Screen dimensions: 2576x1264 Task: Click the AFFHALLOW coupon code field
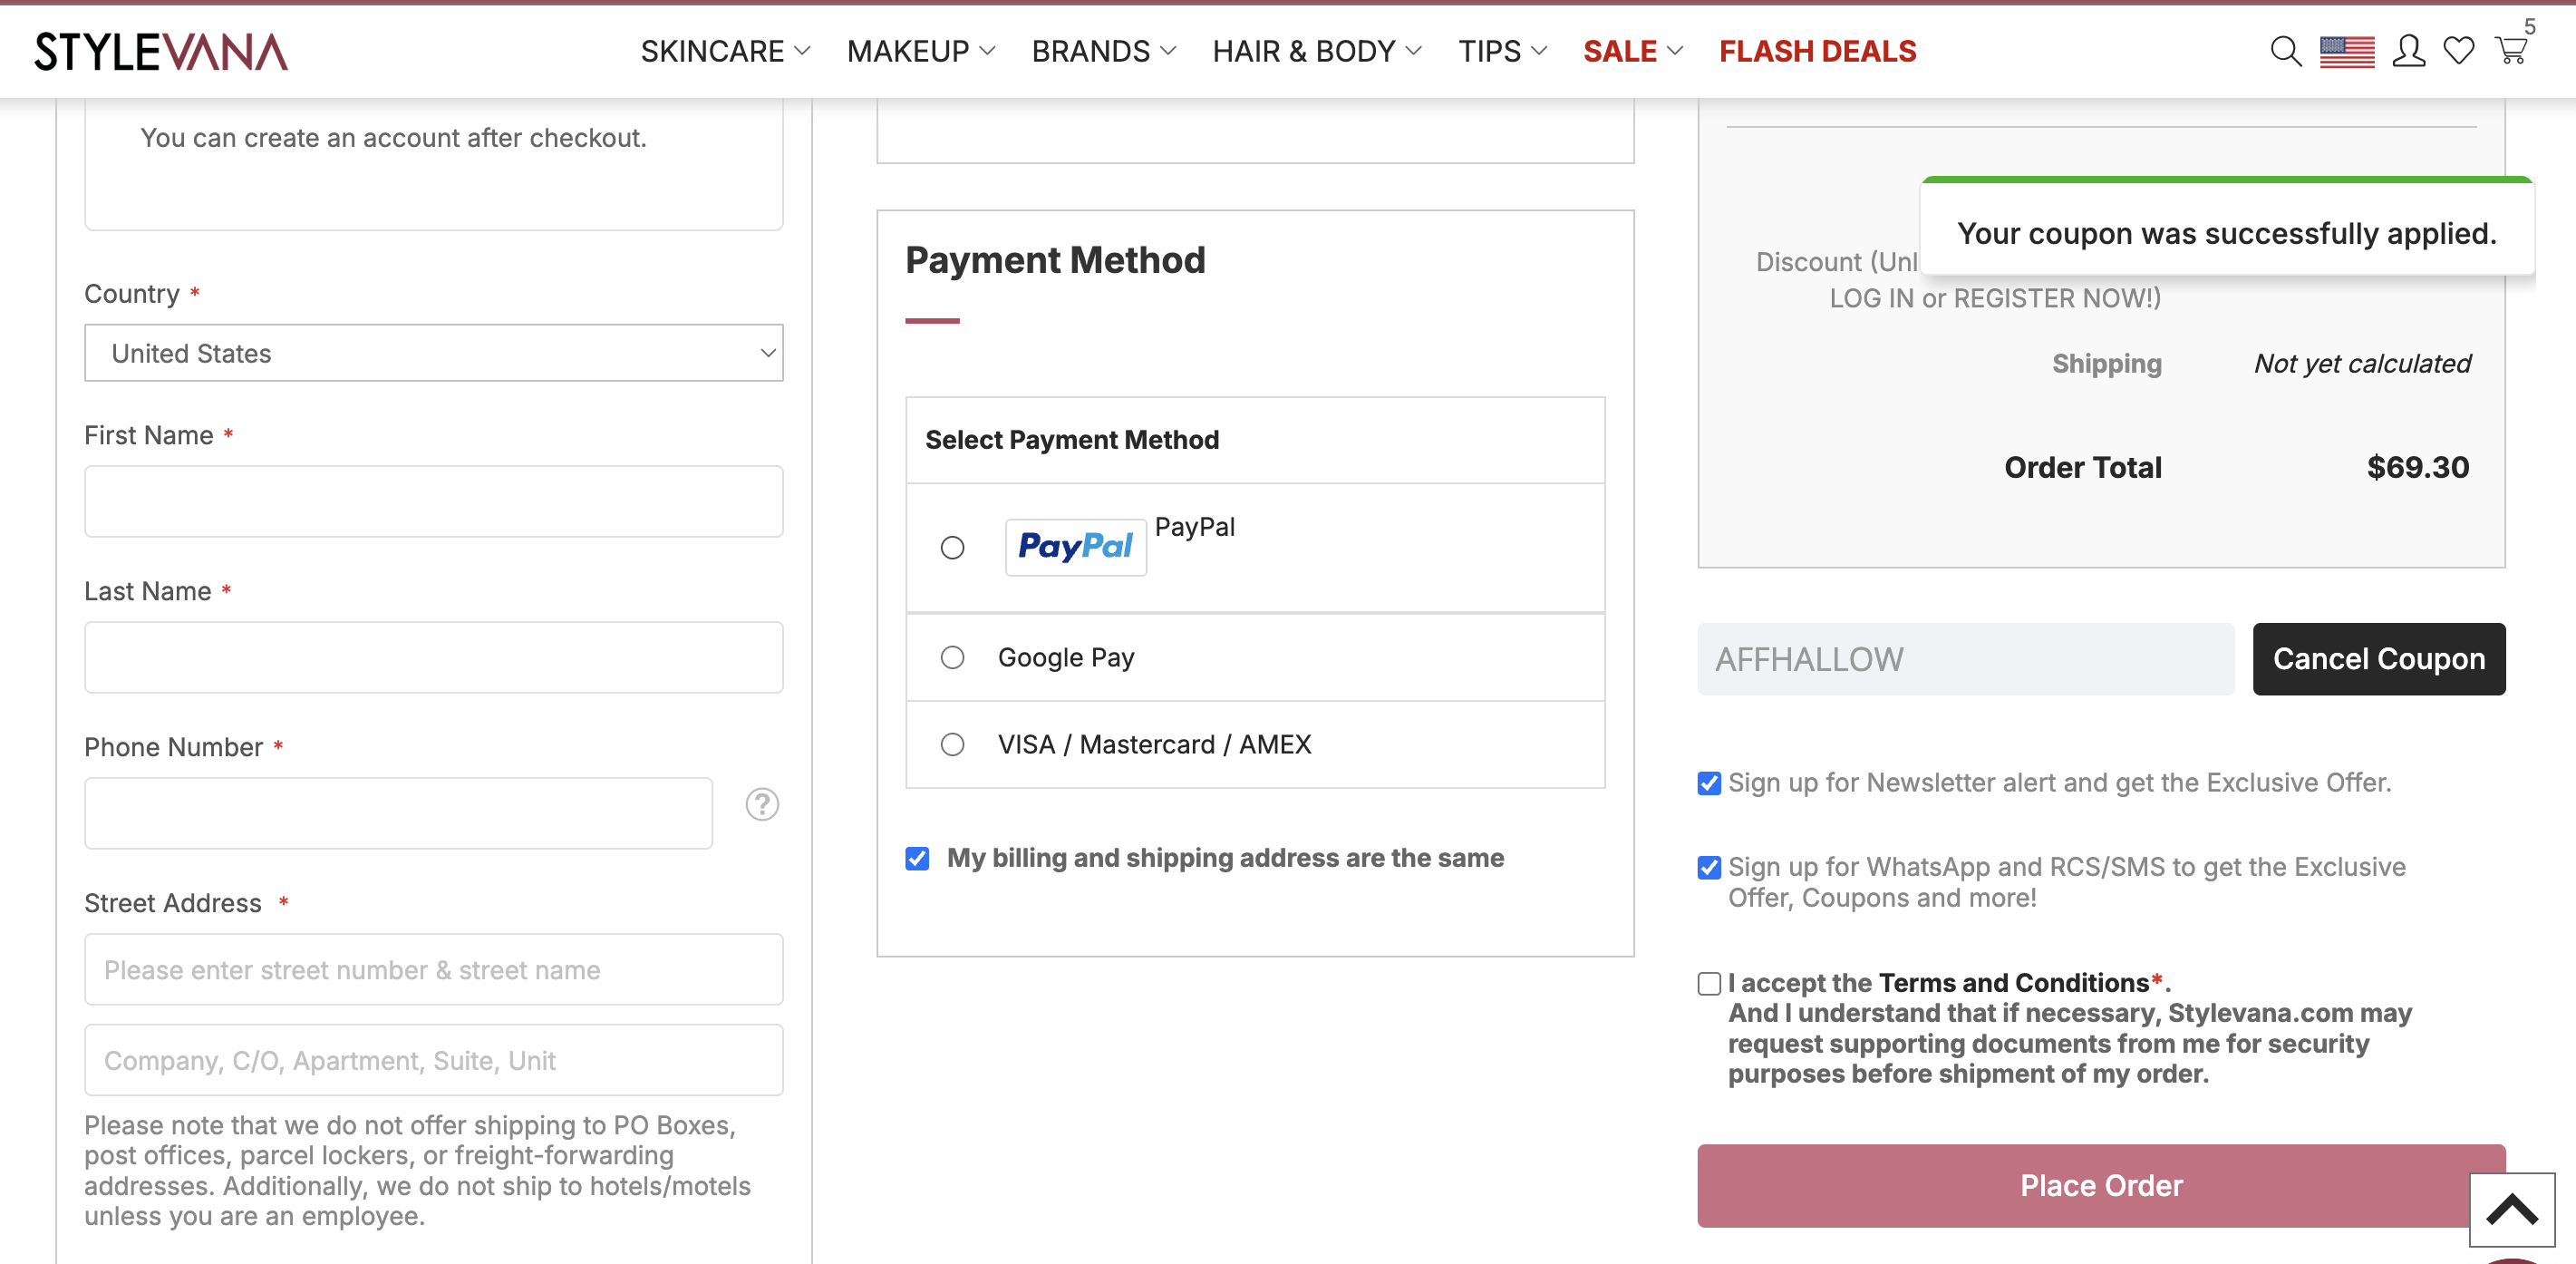point(1965,659)
